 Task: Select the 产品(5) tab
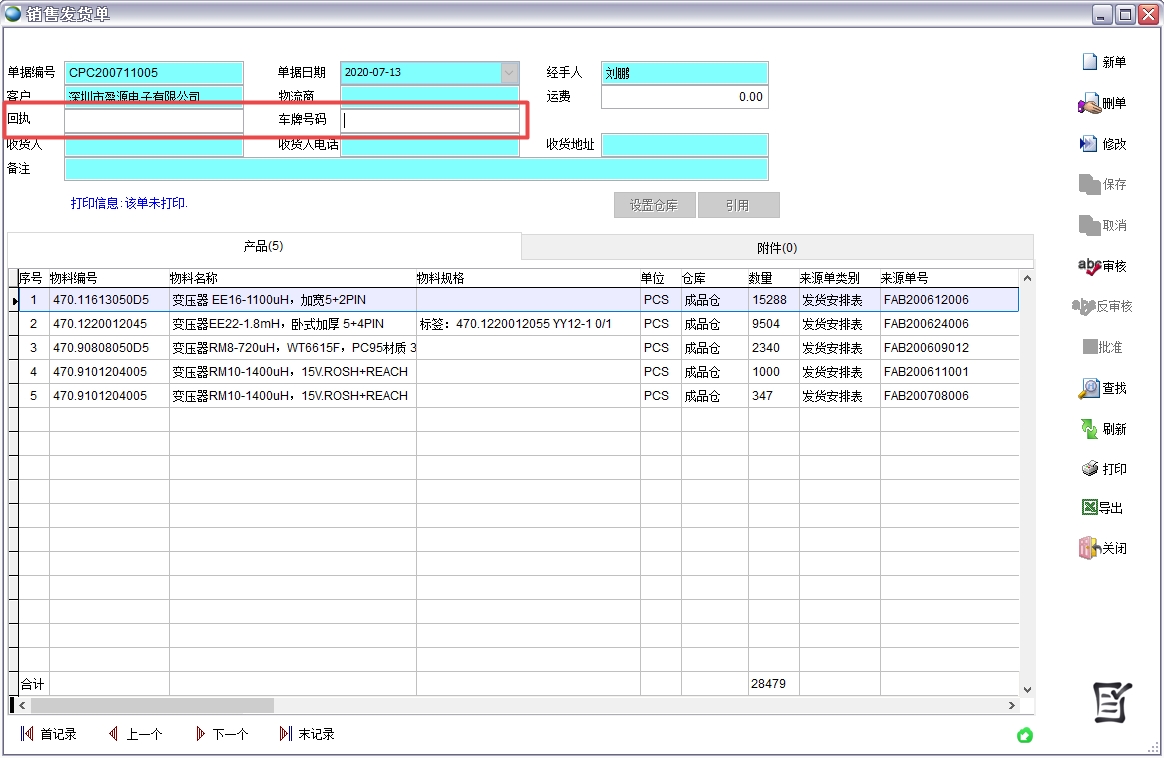(264, 246)
